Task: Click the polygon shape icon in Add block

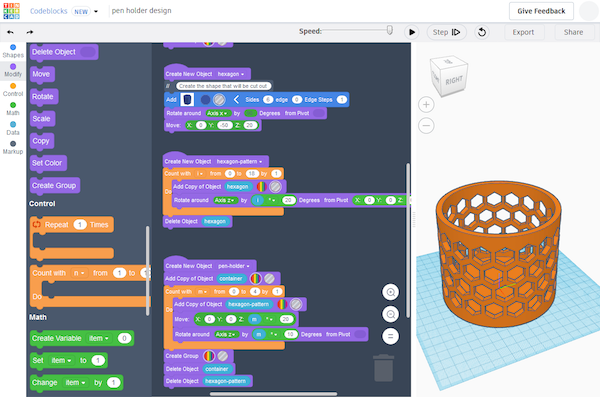Action: click(x=187, y=100)
